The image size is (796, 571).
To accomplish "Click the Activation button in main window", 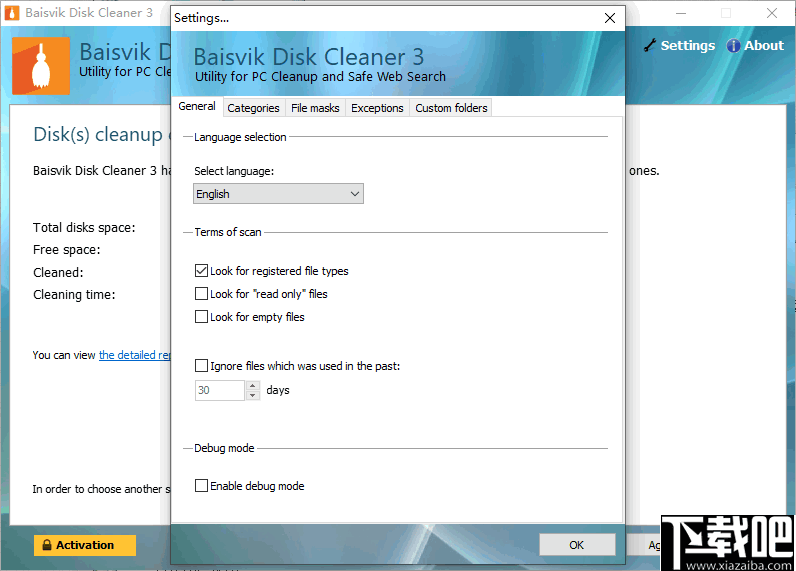I will pos(85,545).
